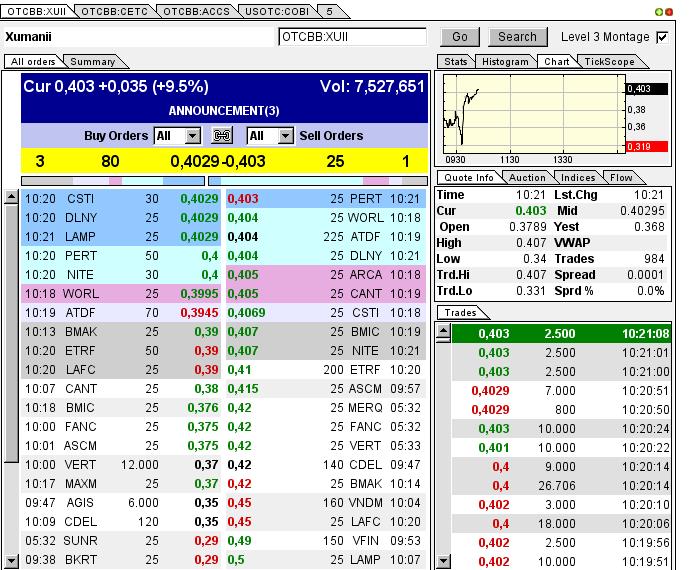Select the Flow tab
692x570 pixels.
pos(621,178)
